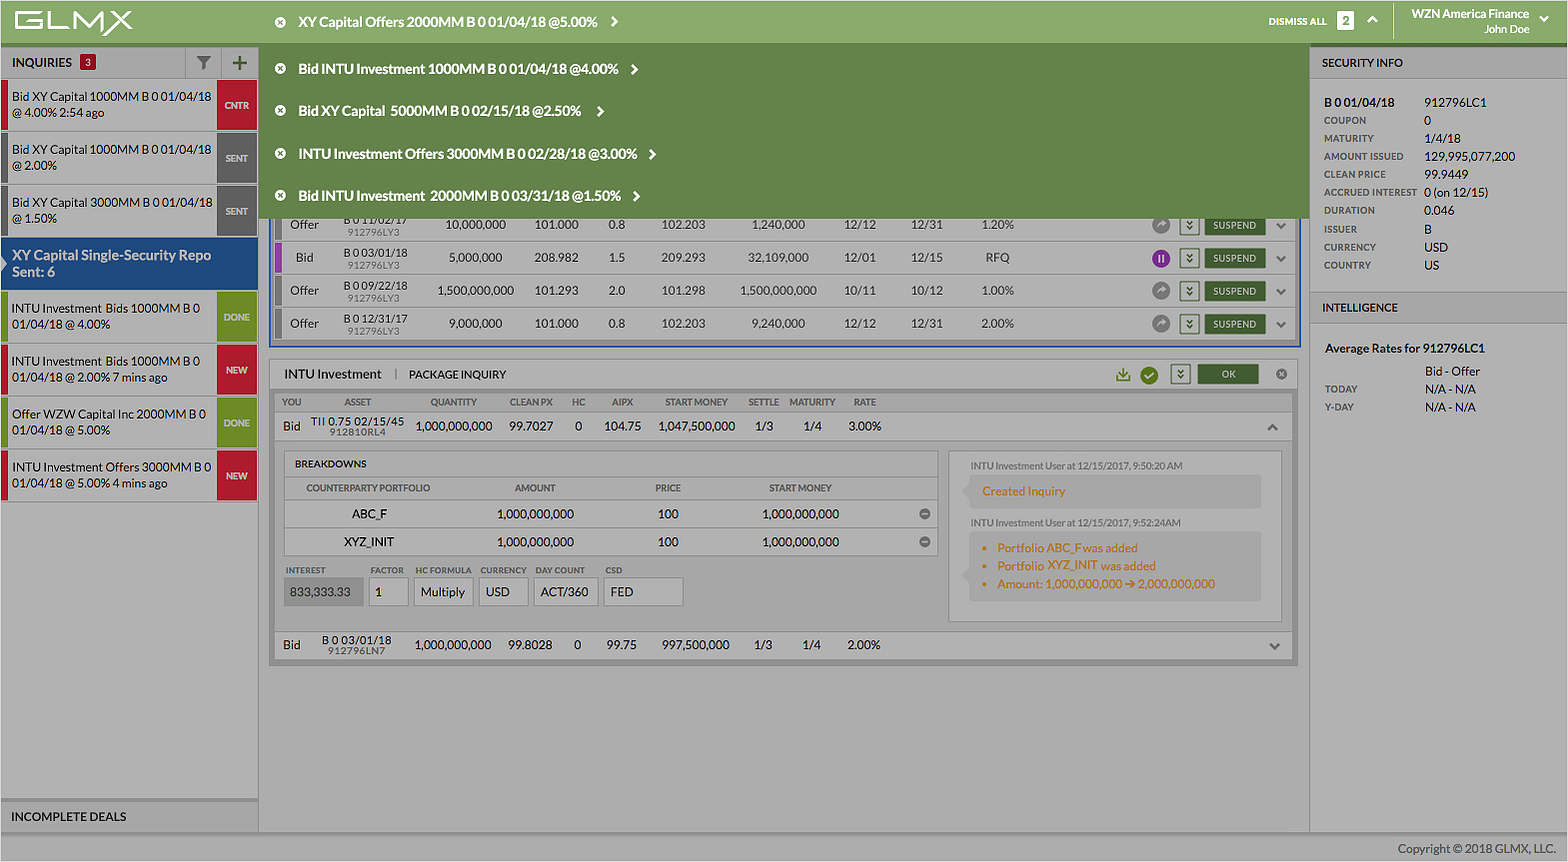Click the 912796LC1 value in Security Info
This screenshot has width=1568, height=862.
pos(1455,102)
